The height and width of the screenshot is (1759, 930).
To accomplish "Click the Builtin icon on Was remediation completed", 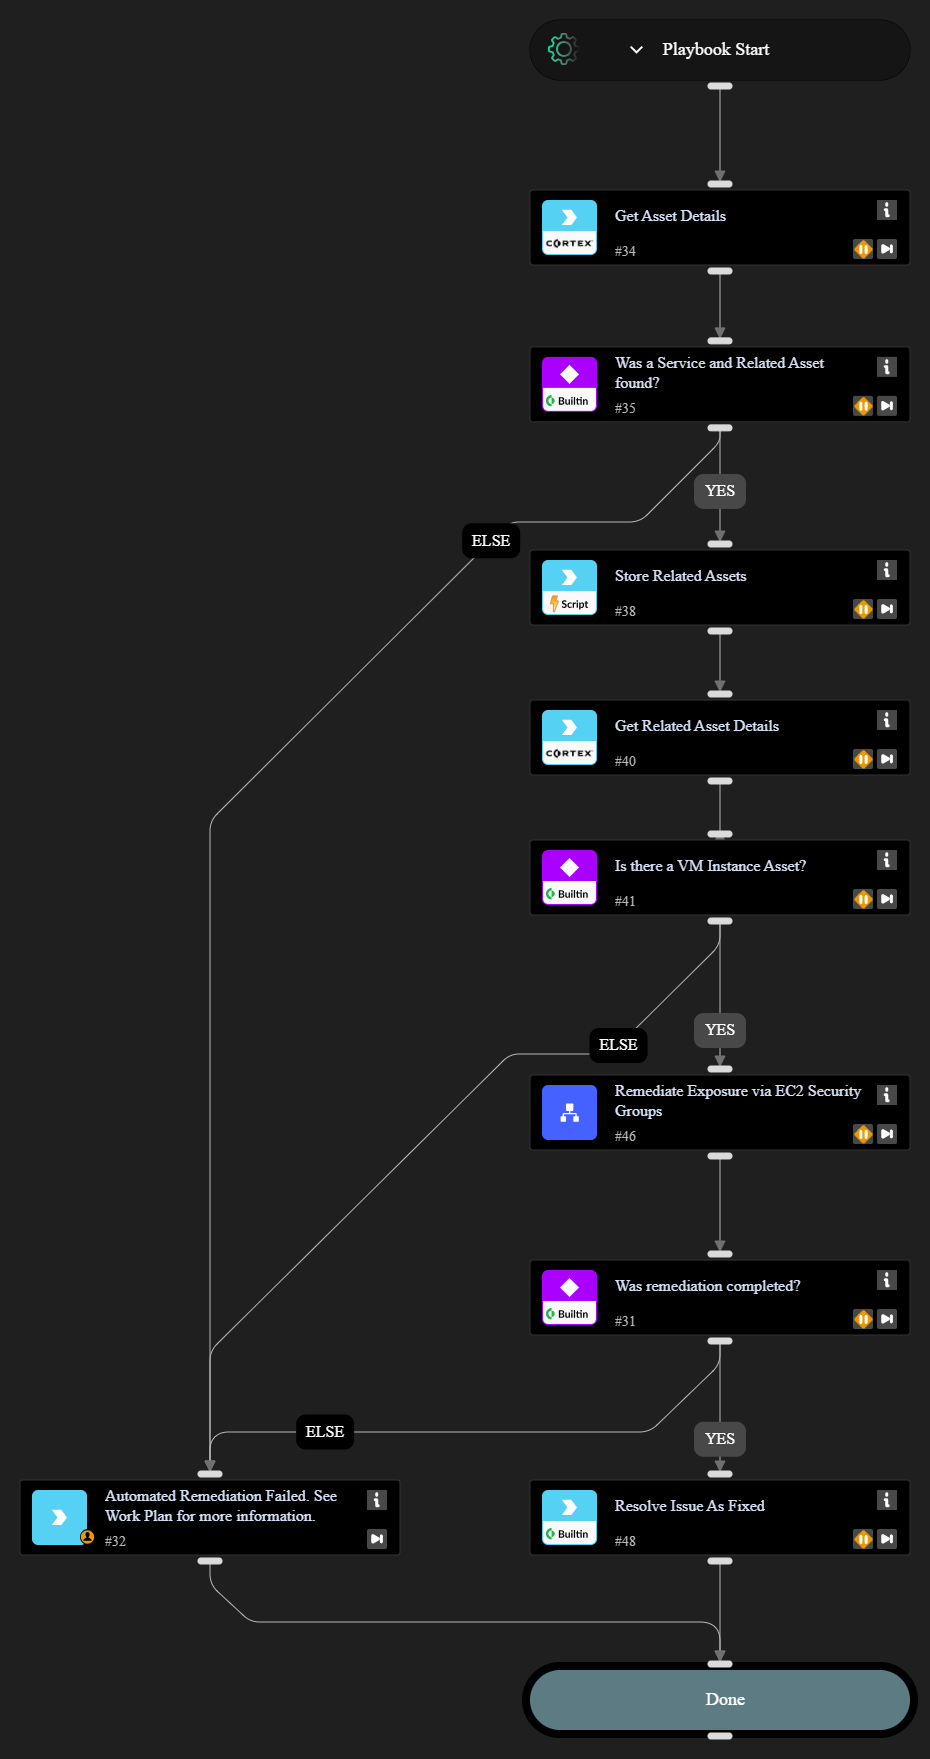I will point(569,1298).
